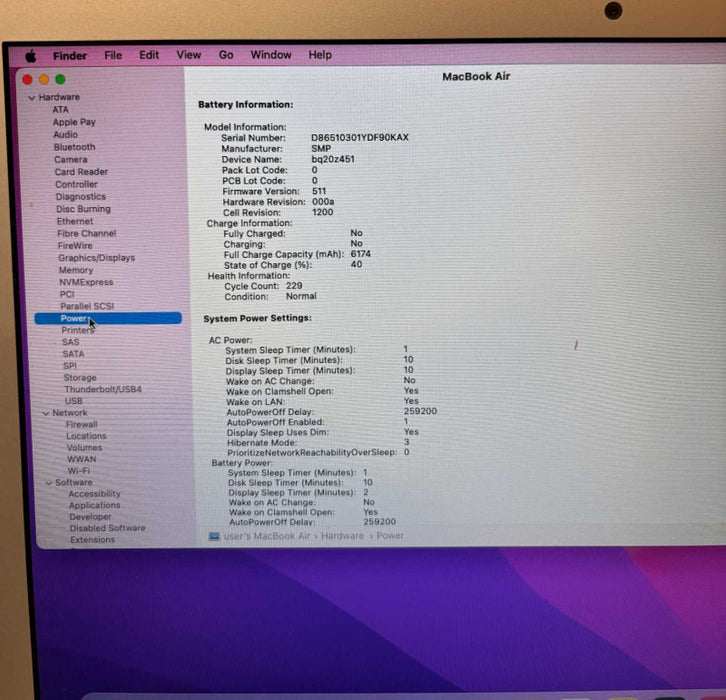
Task: Open the Window menu
Action: pyautogui.click(x=271, y=55)
